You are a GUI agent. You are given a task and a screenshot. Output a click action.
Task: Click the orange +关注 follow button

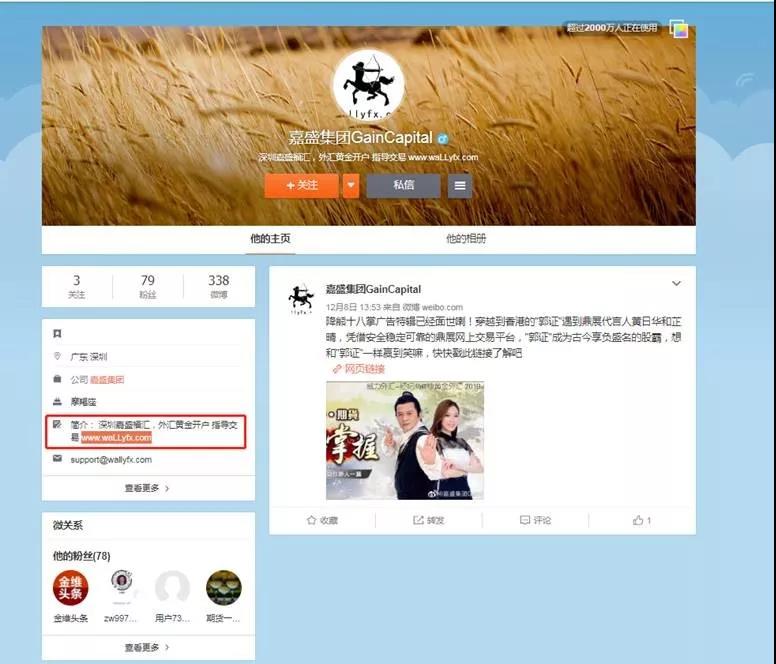302,186
